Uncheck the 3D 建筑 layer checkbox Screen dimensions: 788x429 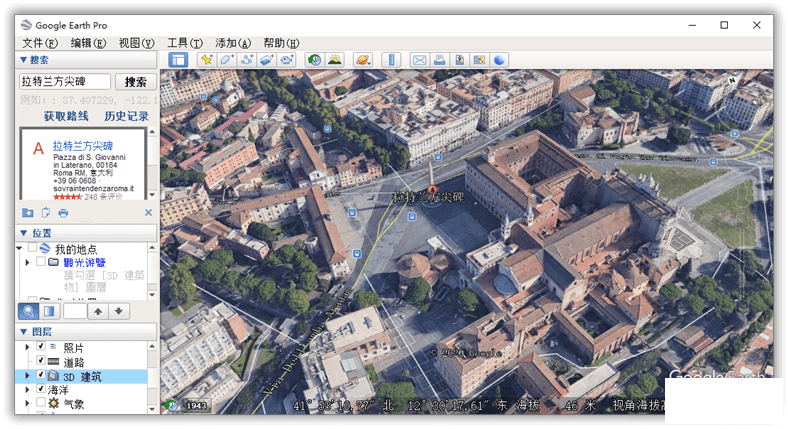pos(41,374)
